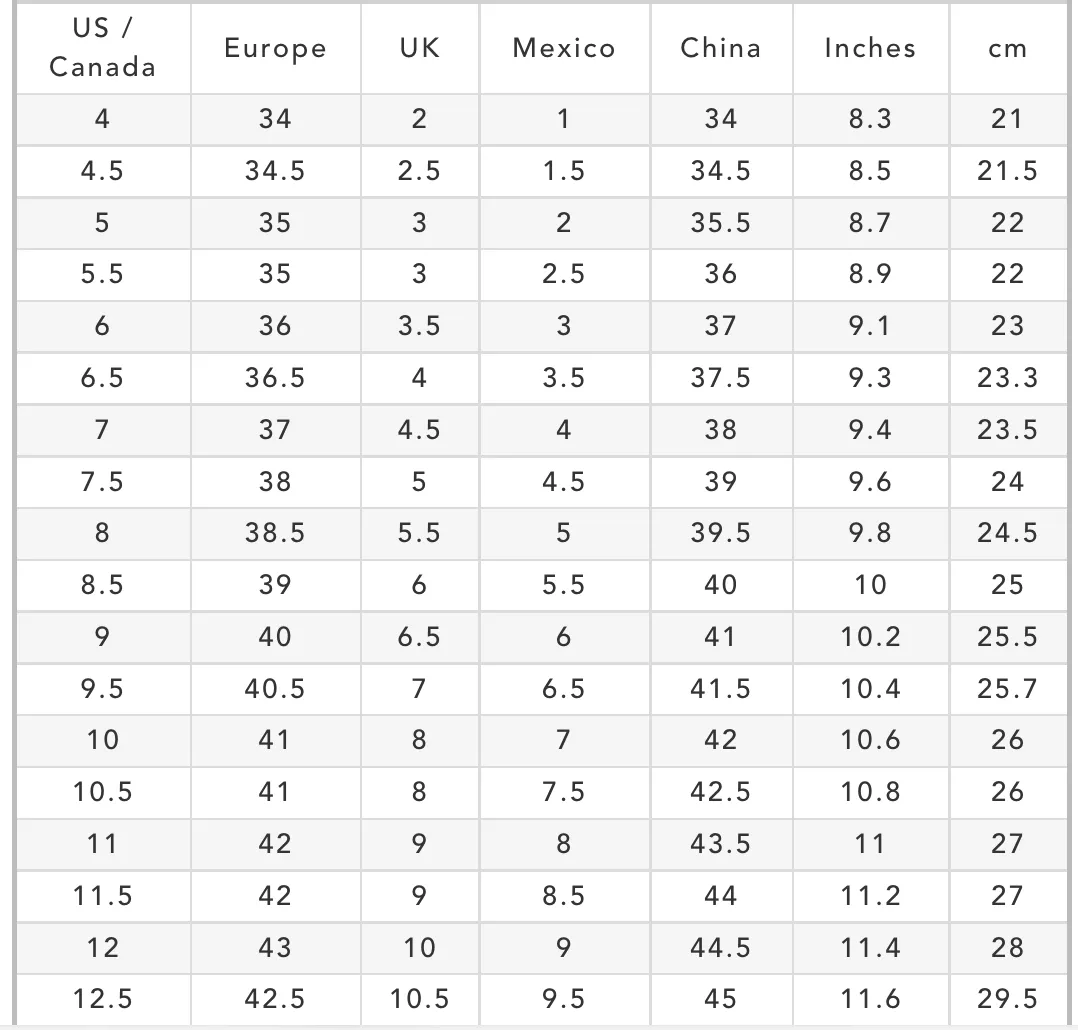Click the cm column header
Screen dimensions: 1078x1030
coord(1008,48)
